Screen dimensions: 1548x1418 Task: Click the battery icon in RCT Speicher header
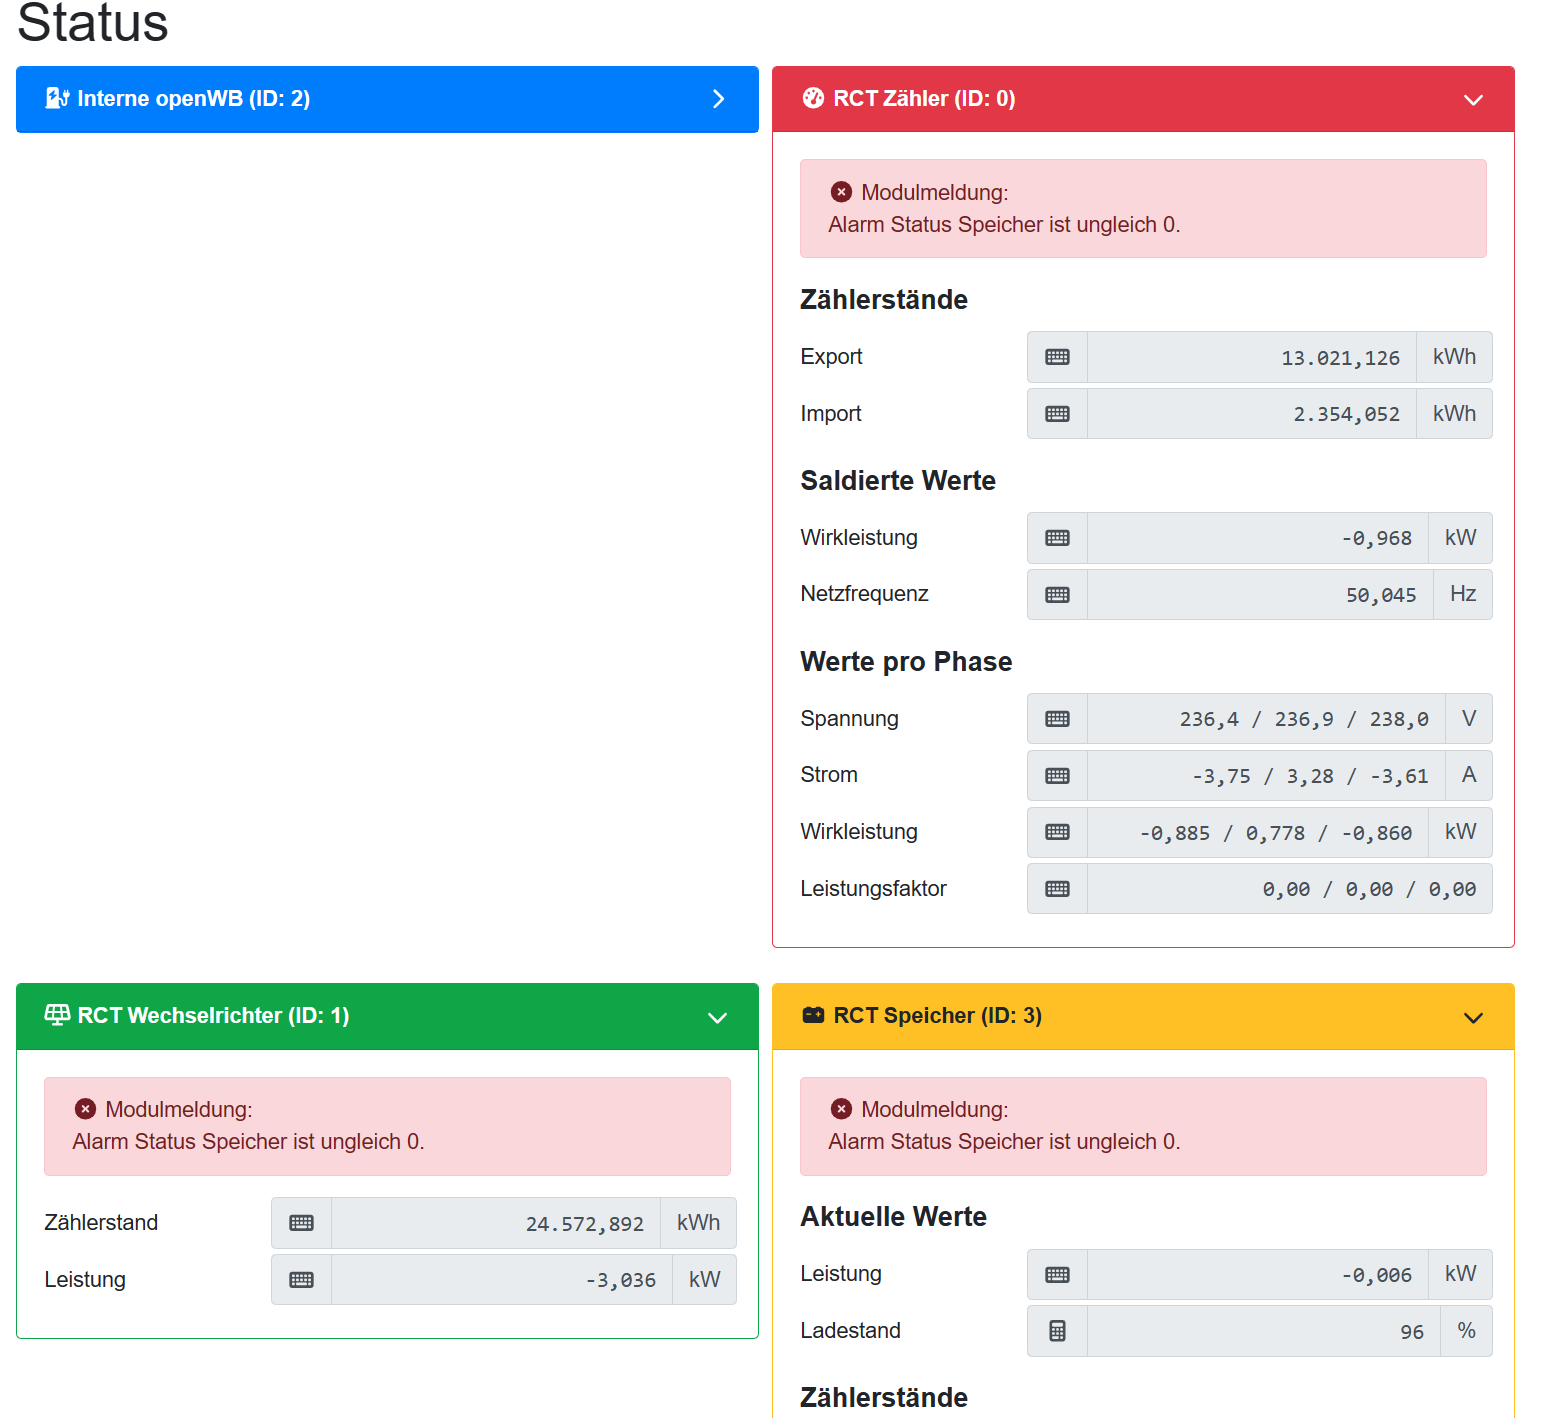pyautogui.click(x=814, y=1015)
